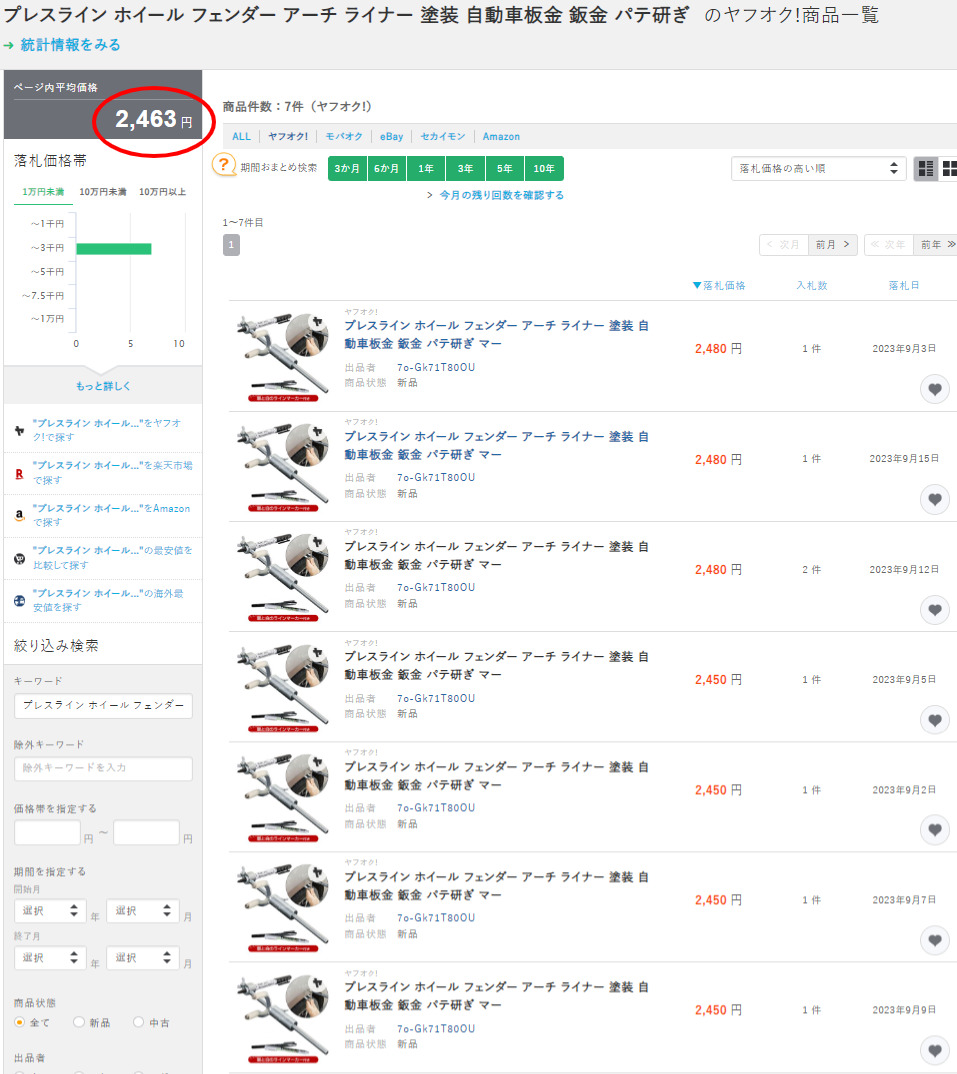The width and height of the screenshot is (957, 1074).
Task: Click the Rakuten icon search link
Action: [x=20, y=473]
